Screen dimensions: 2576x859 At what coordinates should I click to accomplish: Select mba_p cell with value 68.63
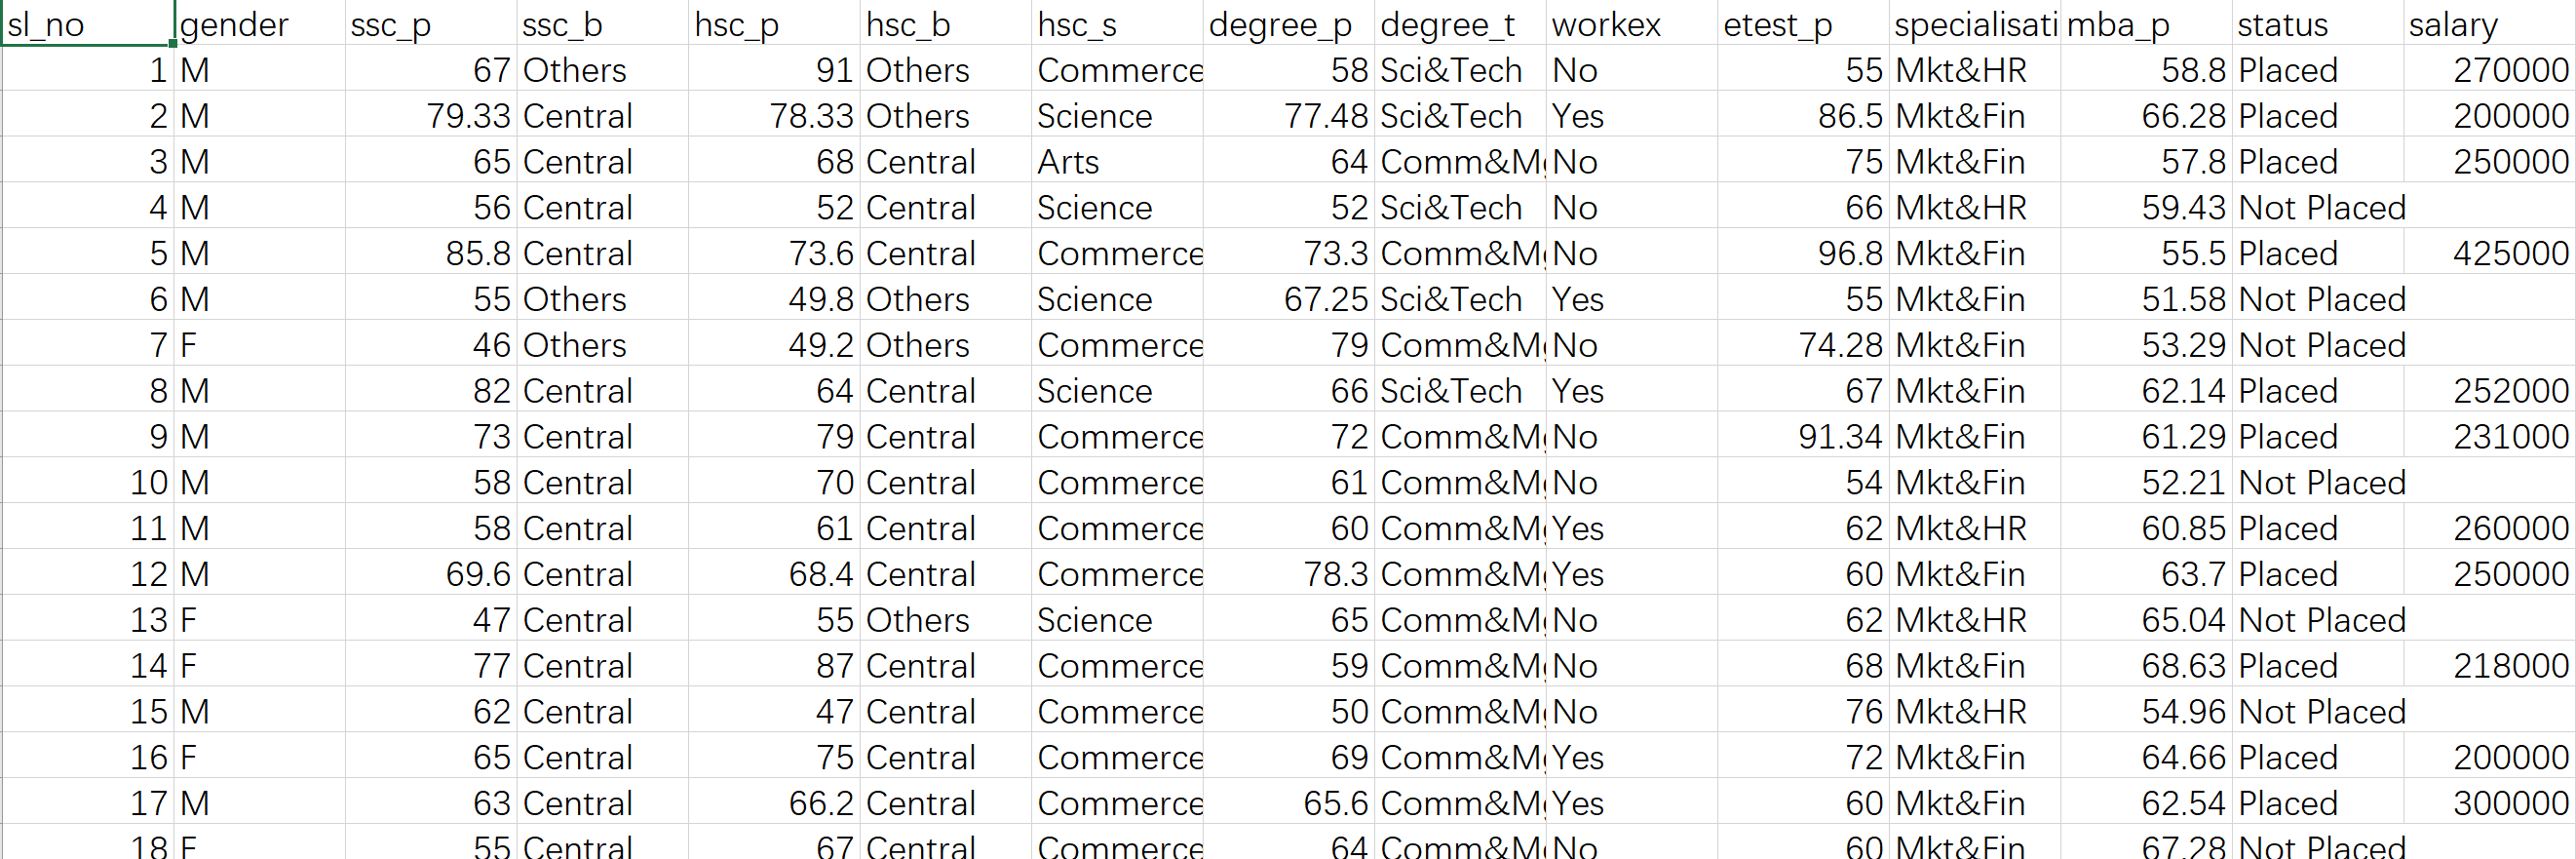point(2146,666)
